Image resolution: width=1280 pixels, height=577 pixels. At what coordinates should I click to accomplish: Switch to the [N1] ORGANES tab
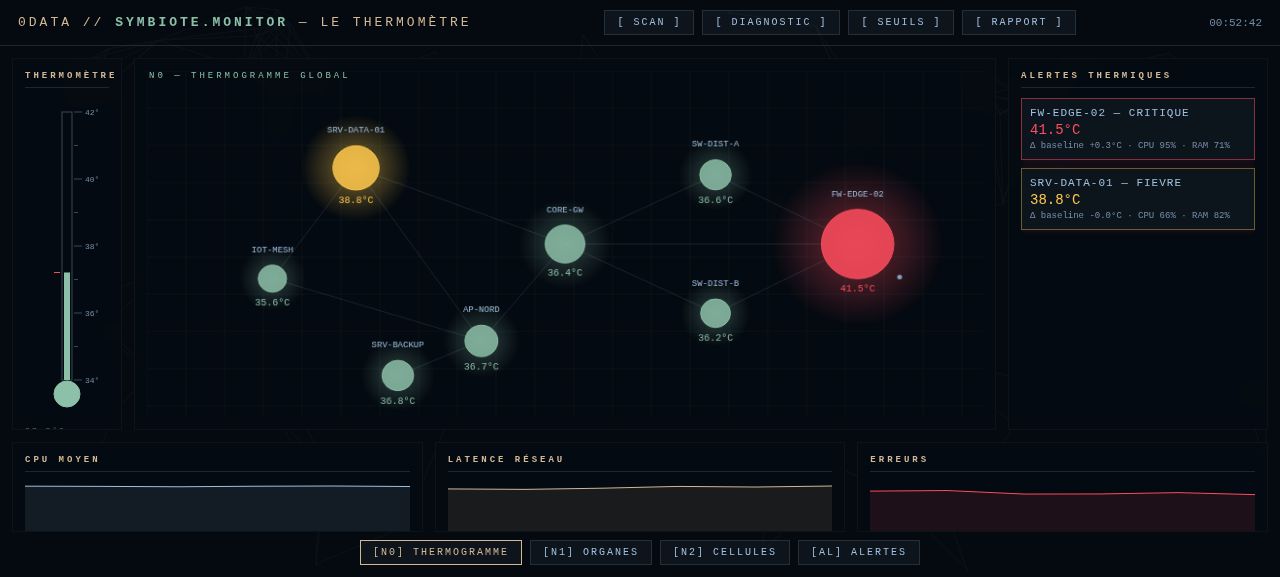[591, 553]
